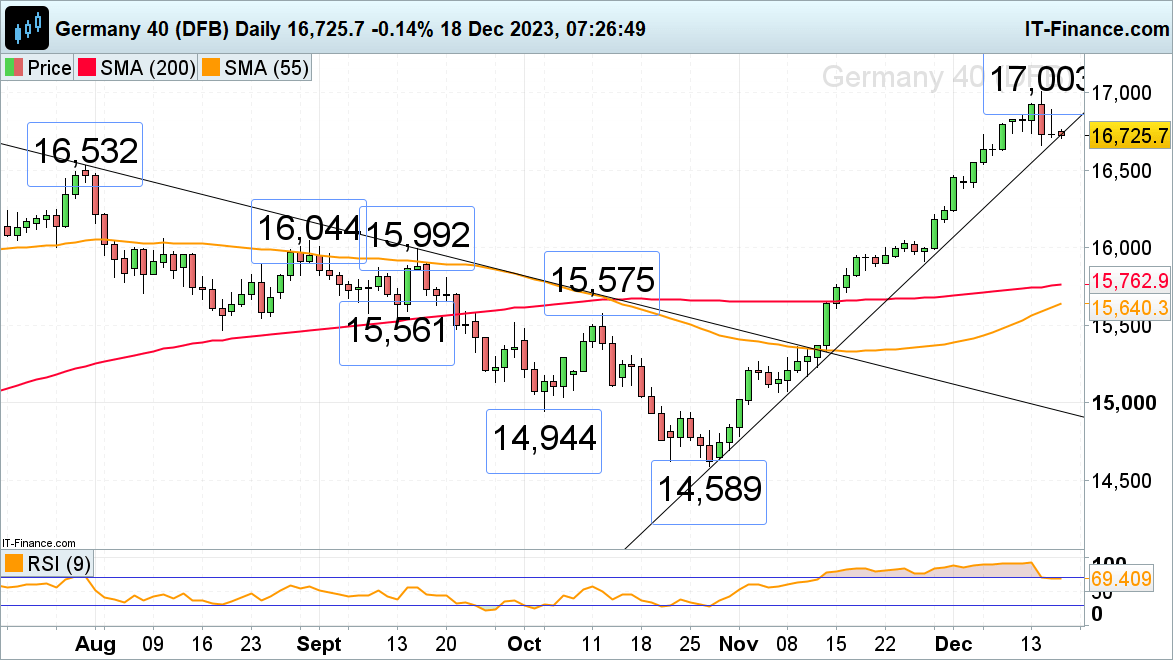This screenshot has width=1173, height=660.
Task: Click the 08 date label in November
Action: 787,644
